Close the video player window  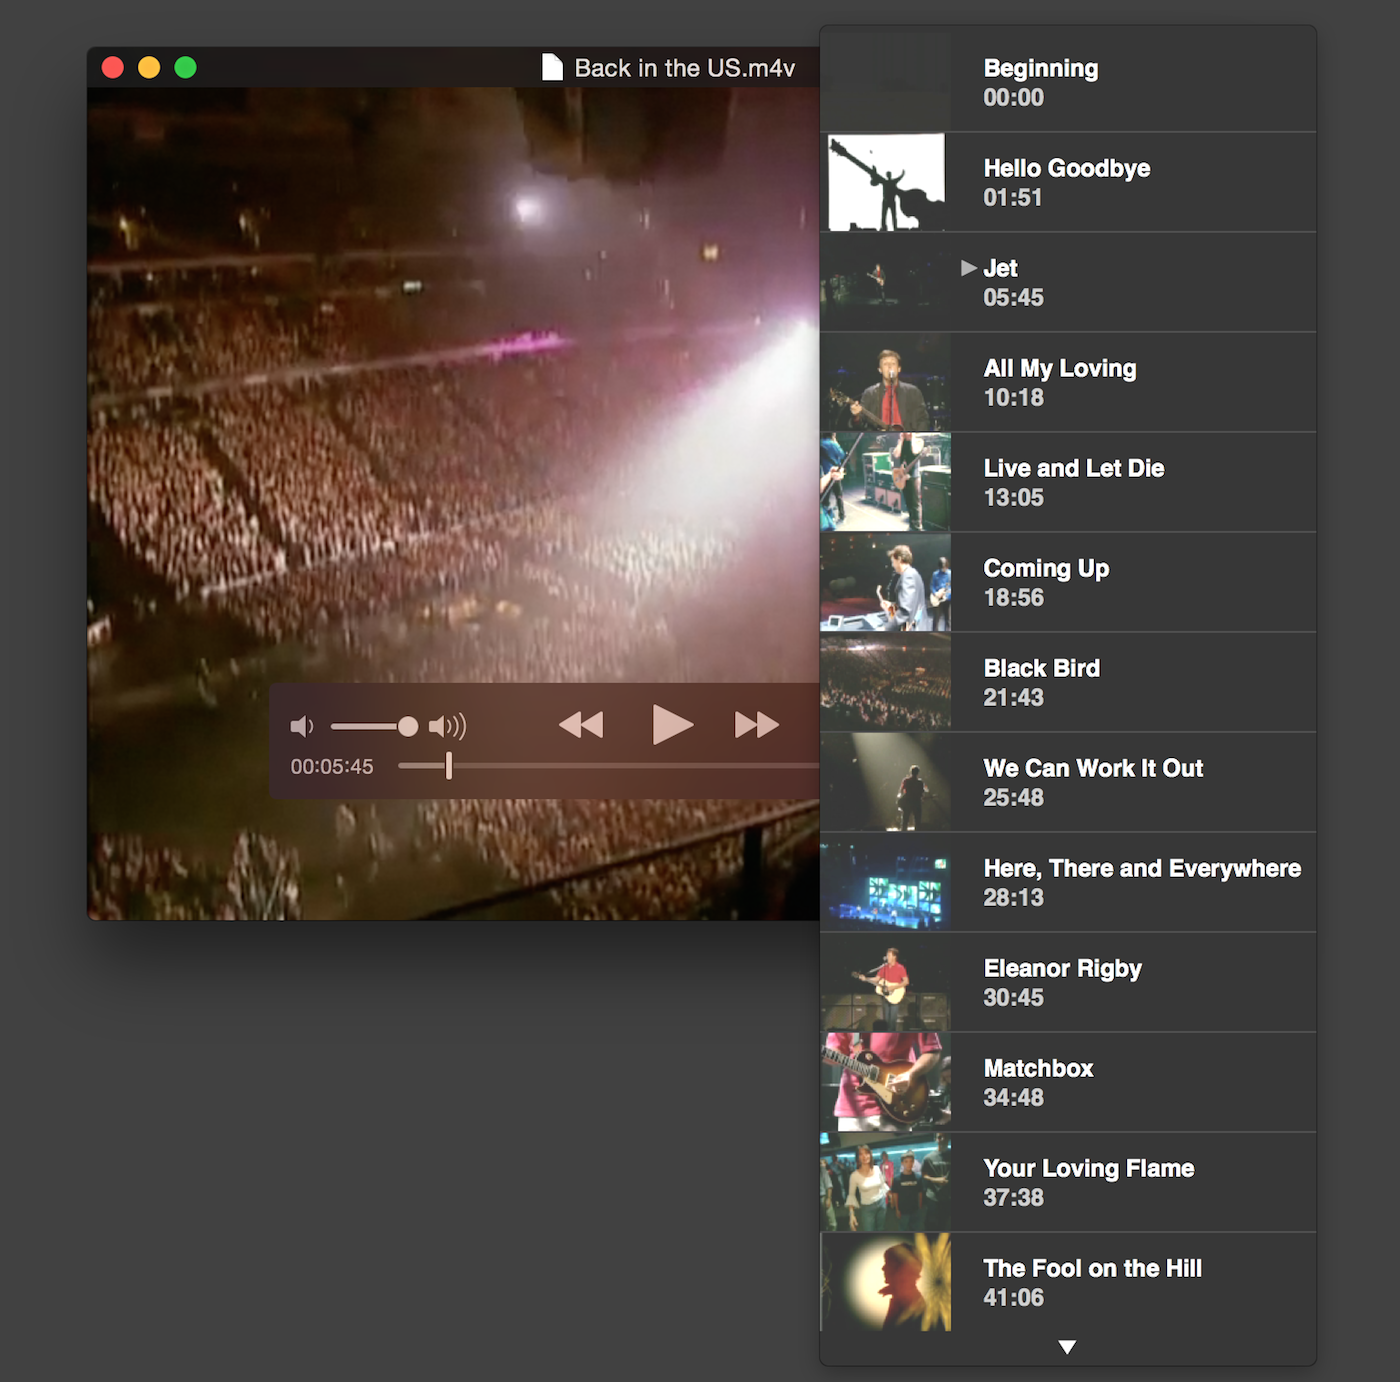click(113, 67)
